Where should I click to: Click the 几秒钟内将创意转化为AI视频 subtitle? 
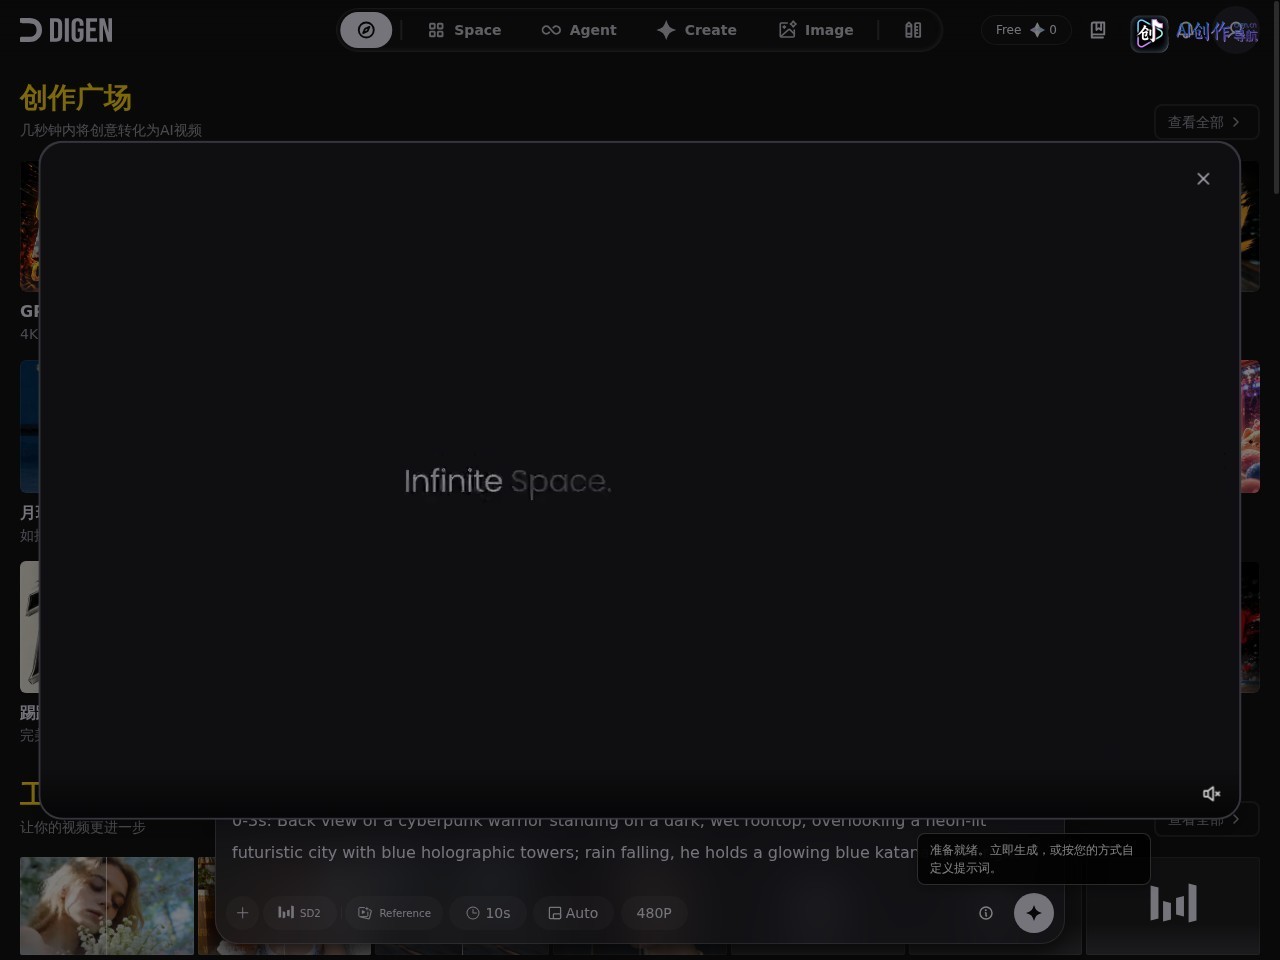click(x=111, y=130)
